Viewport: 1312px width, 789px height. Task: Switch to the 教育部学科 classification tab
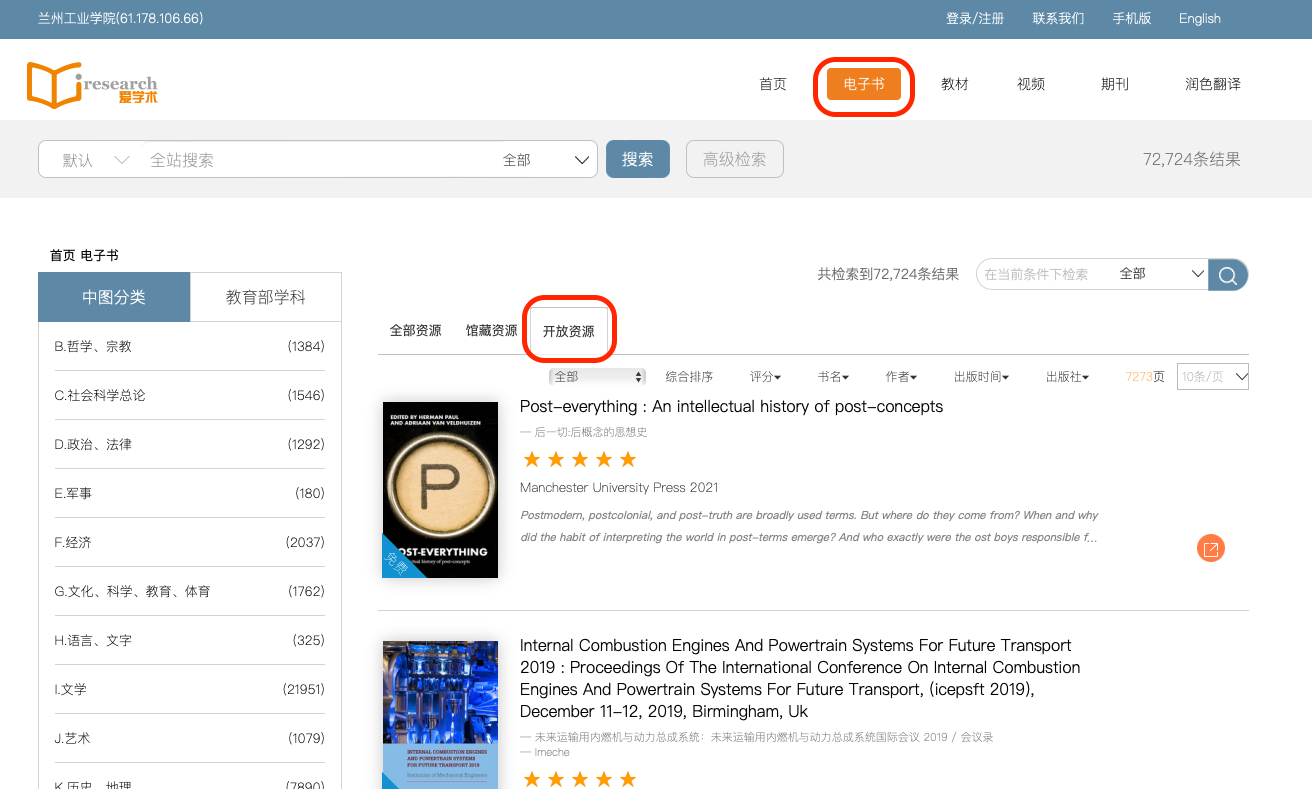[265, 297]
